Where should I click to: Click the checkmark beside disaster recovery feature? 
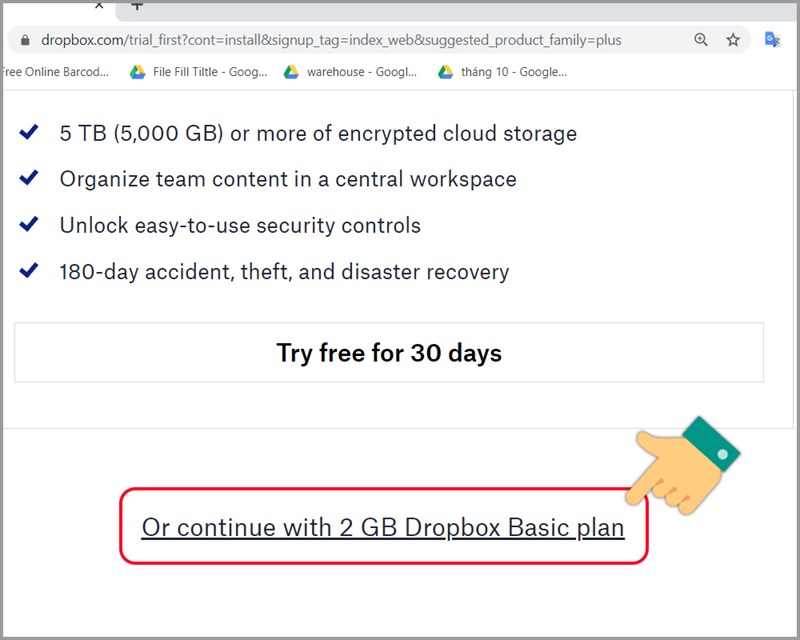(27, 267)
